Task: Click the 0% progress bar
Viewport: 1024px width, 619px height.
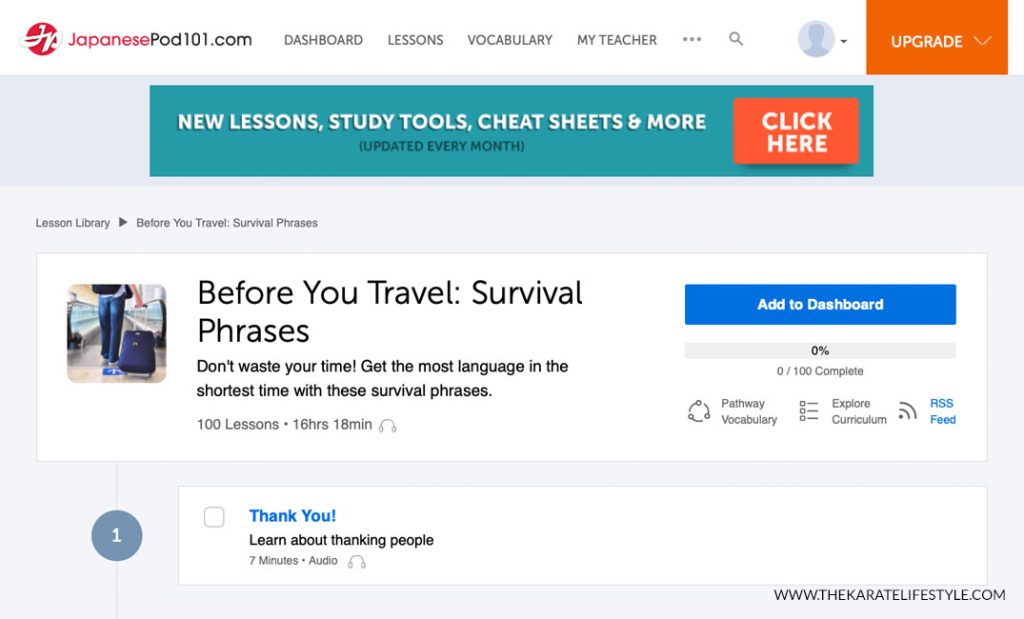Action: [820, 351]
